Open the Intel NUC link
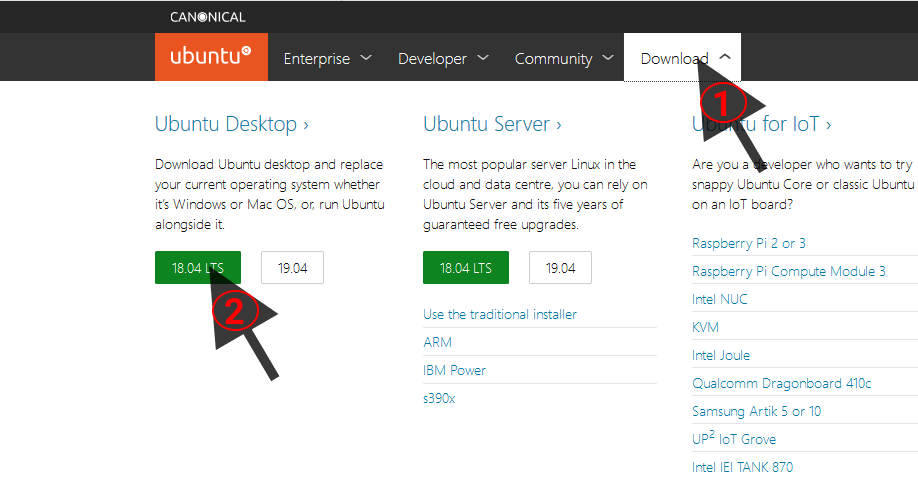This screenshot has height=500, width=918. pos(720,300)
